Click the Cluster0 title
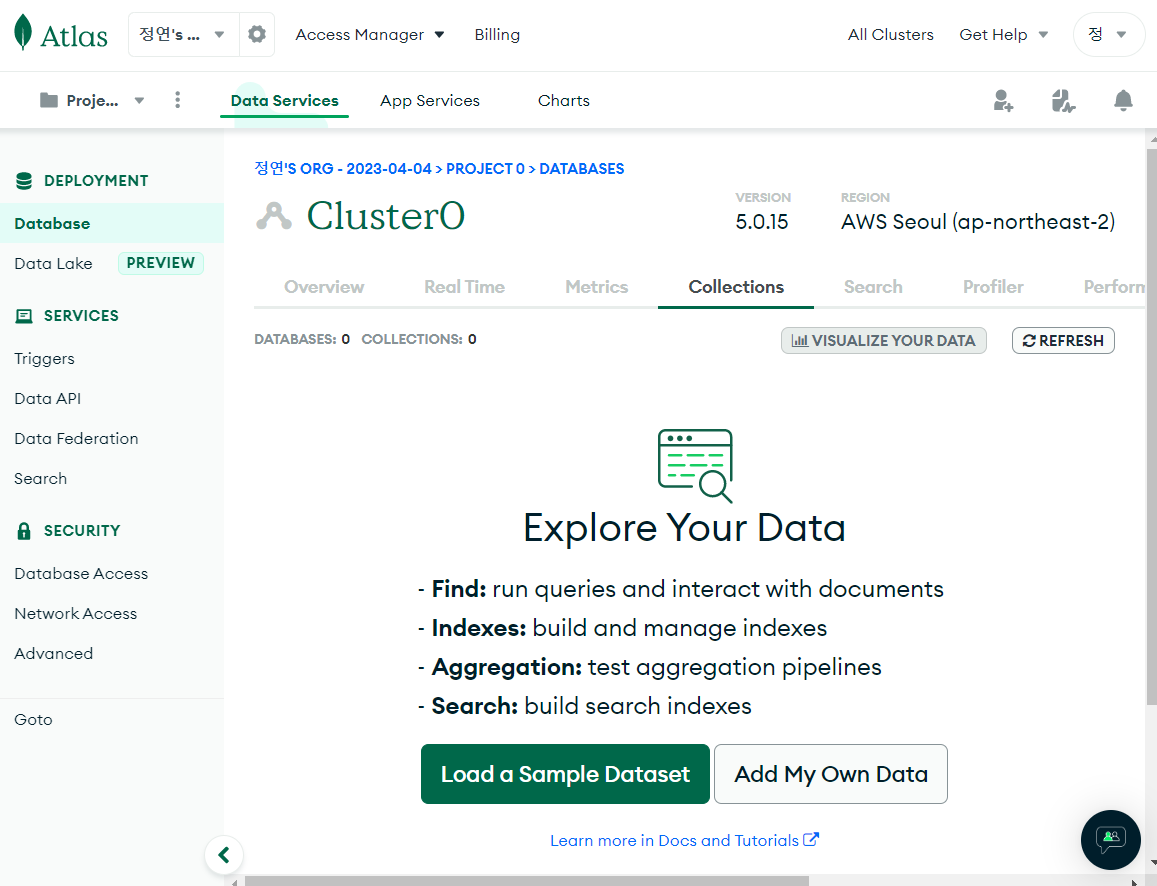 tap(385, 216)
